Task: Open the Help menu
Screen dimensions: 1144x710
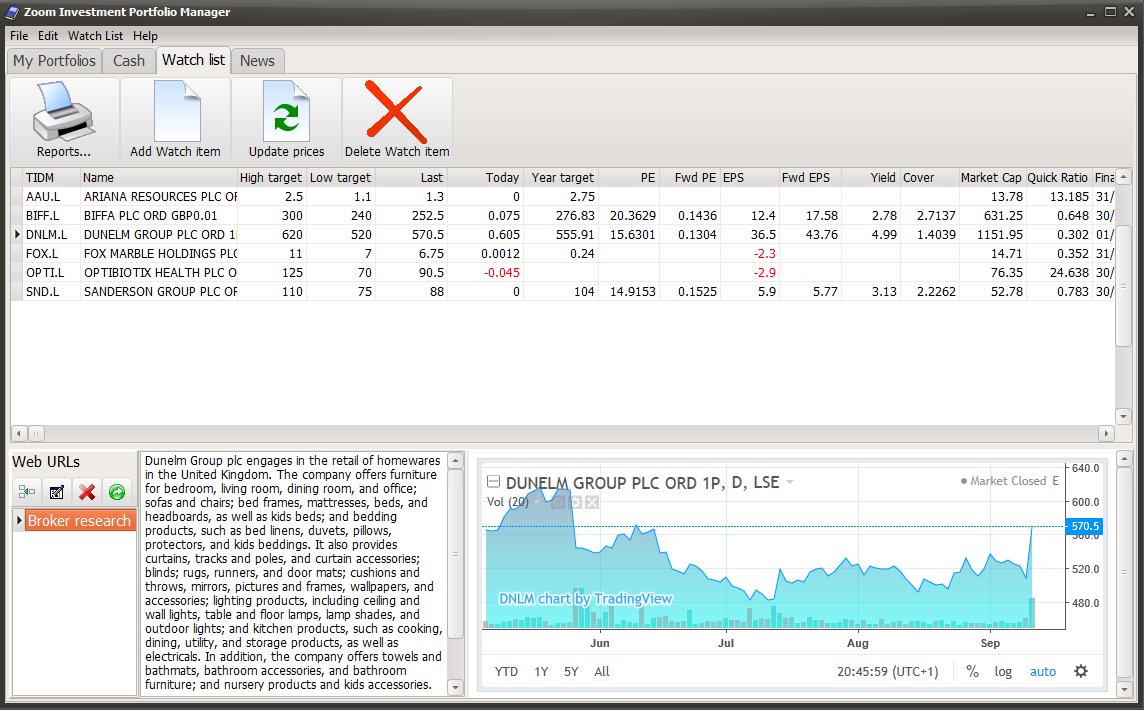Action: pos(145,36)
